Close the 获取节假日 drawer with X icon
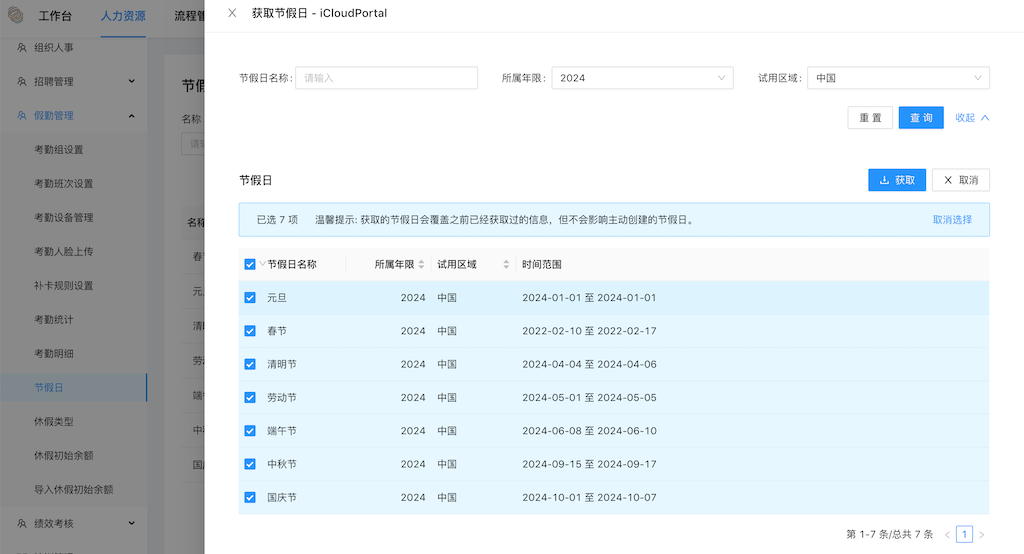Viewport: 1024px width, 554px height. tap(232, 13)
